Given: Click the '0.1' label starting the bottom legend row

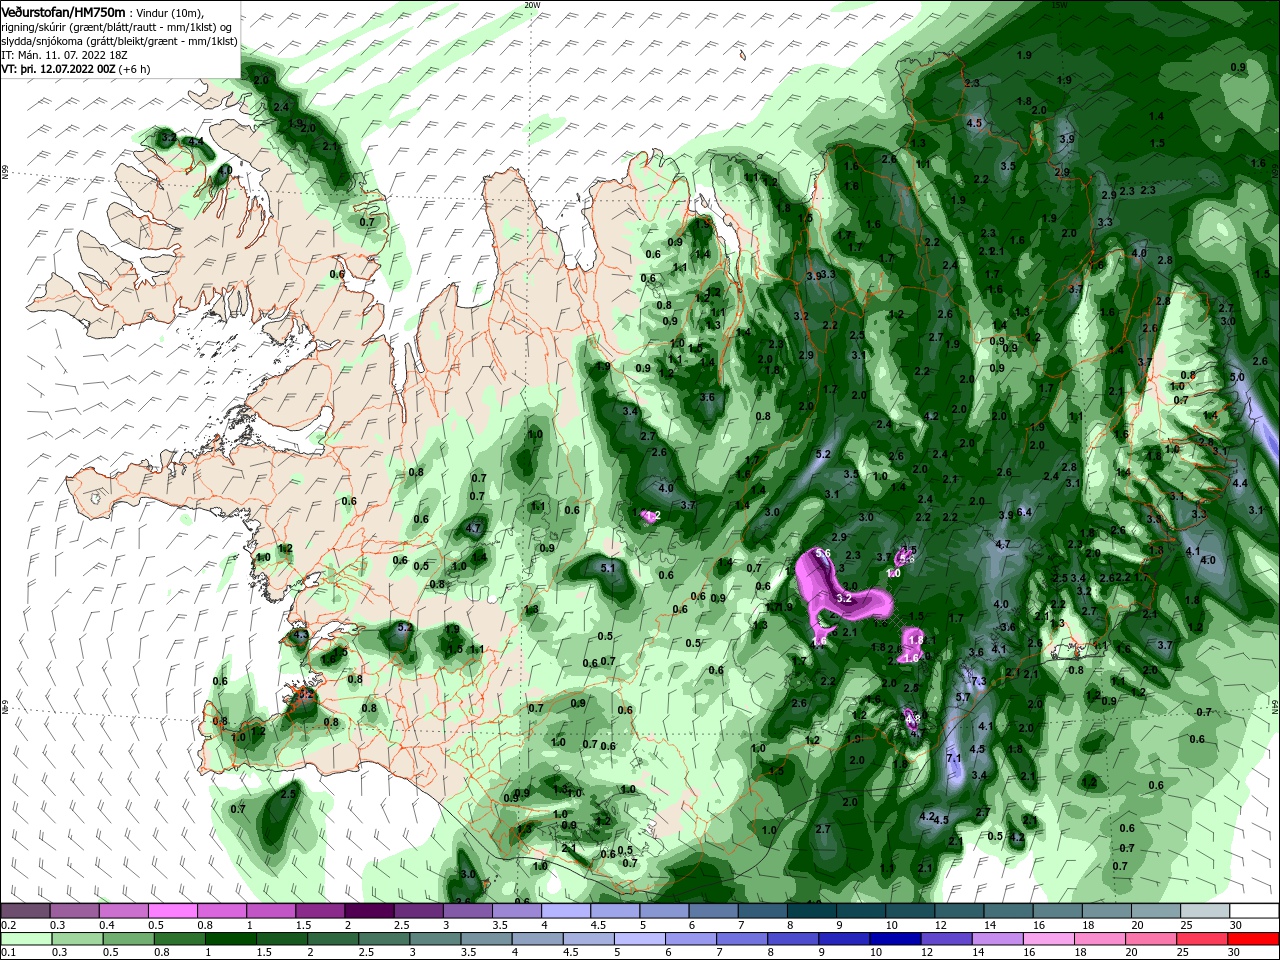Looking at the screenshot, I should point(8,953).
